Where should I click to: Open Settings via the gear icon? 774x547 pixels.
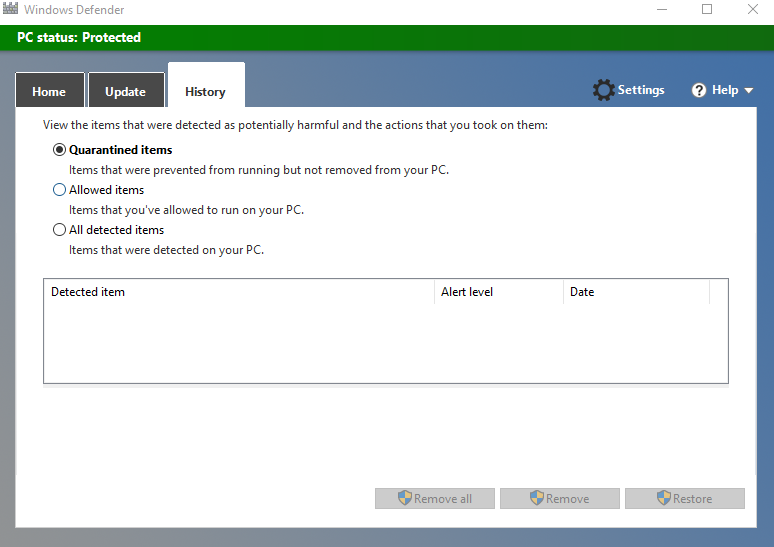point(603,90)
